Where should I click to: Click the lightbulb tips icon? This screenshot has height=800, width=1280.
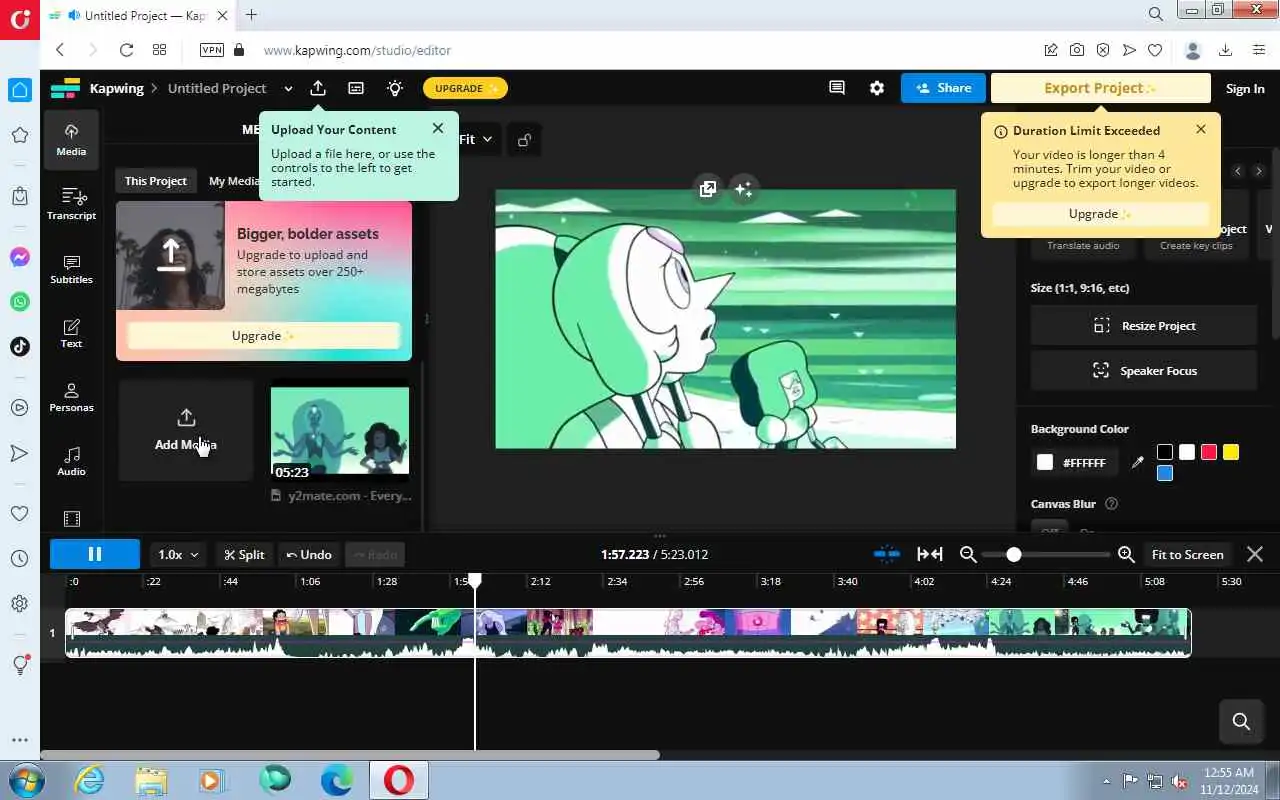(x=395, y=88)
